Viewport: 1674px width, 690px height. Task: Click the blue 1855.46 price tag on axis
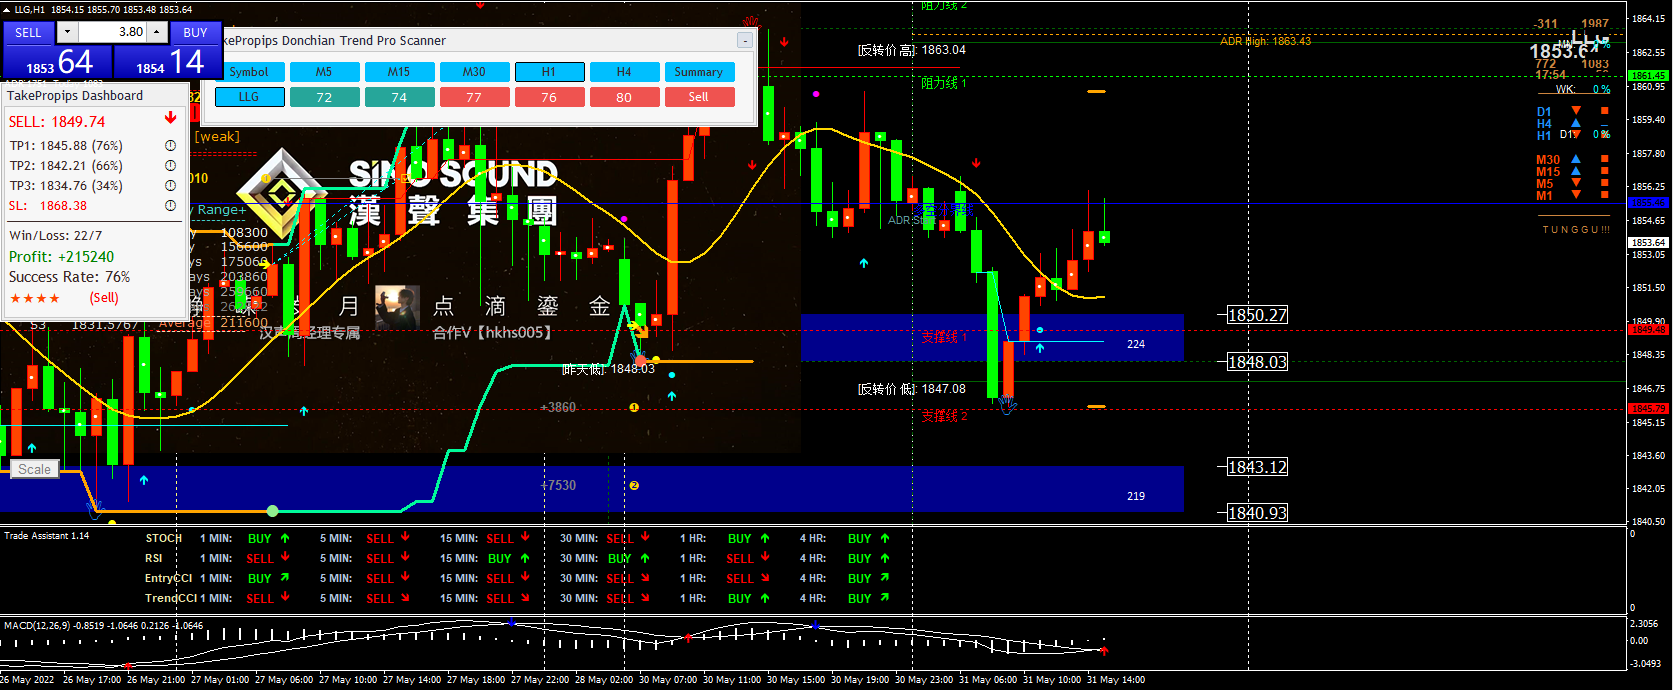pyautogui.click(x=1648, y=202)
